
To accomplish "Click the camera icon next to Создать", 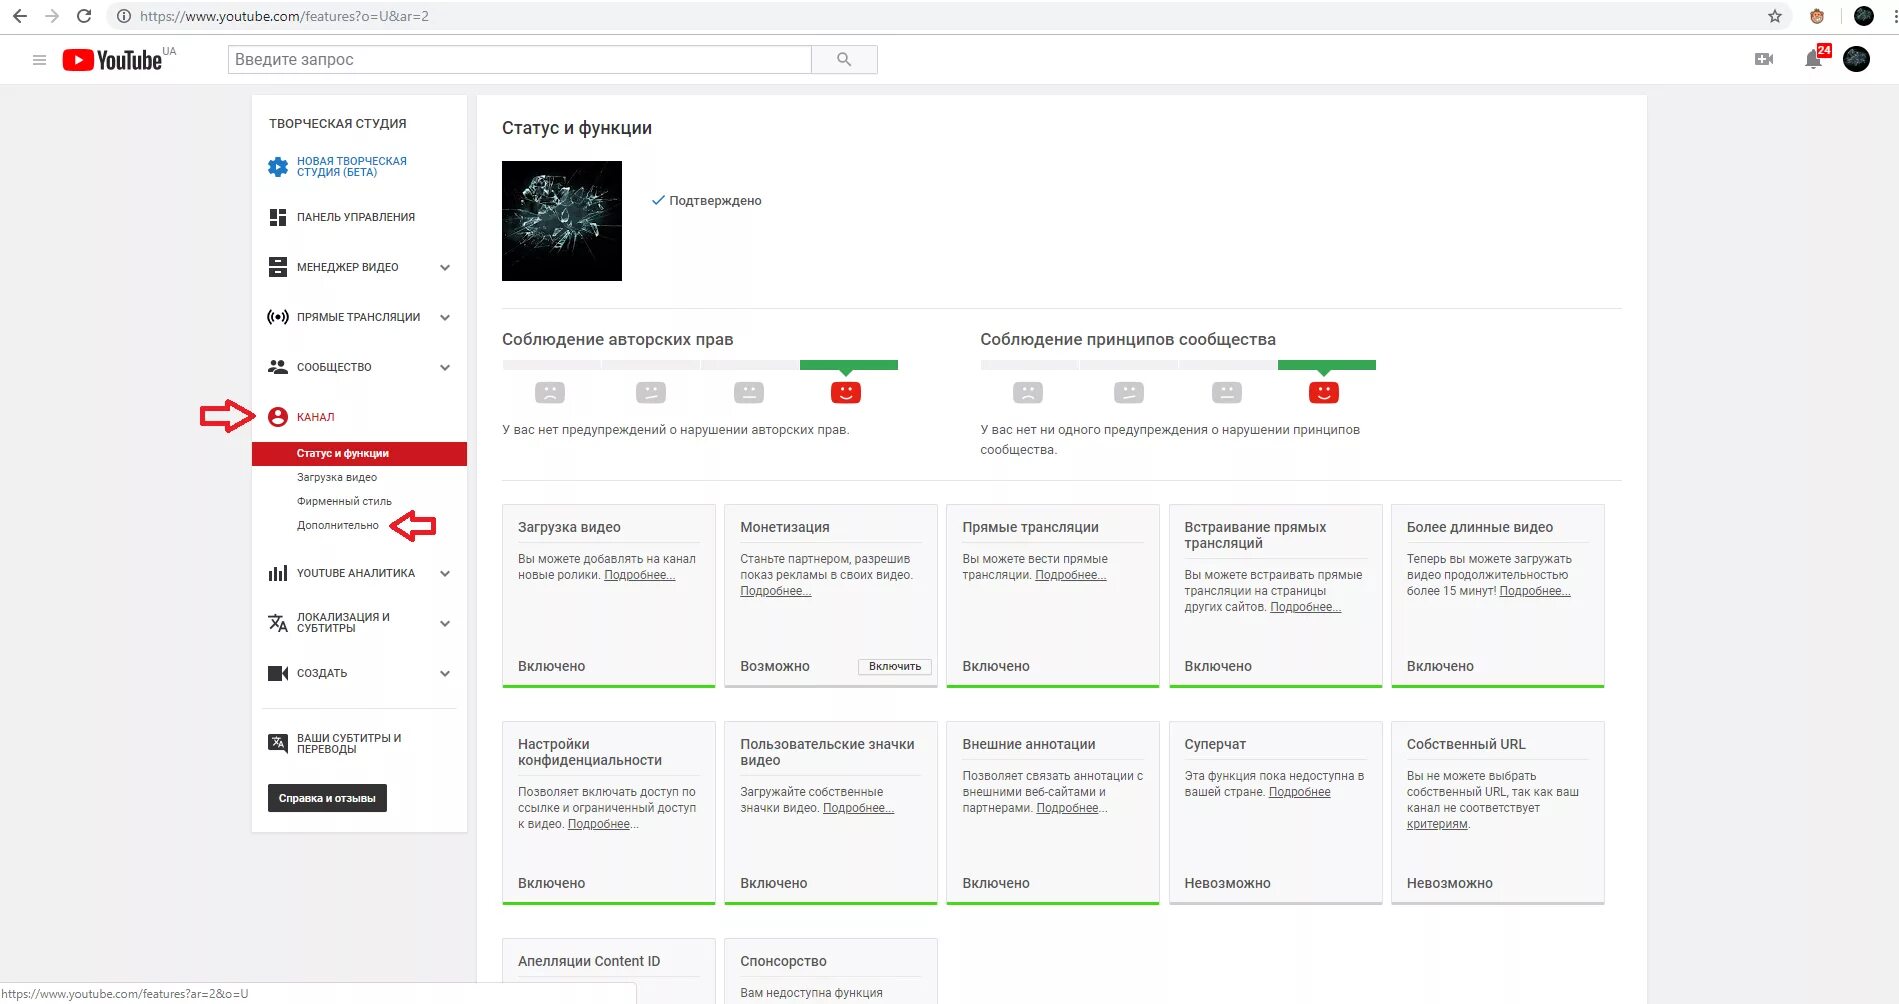I will click(278, 673).
